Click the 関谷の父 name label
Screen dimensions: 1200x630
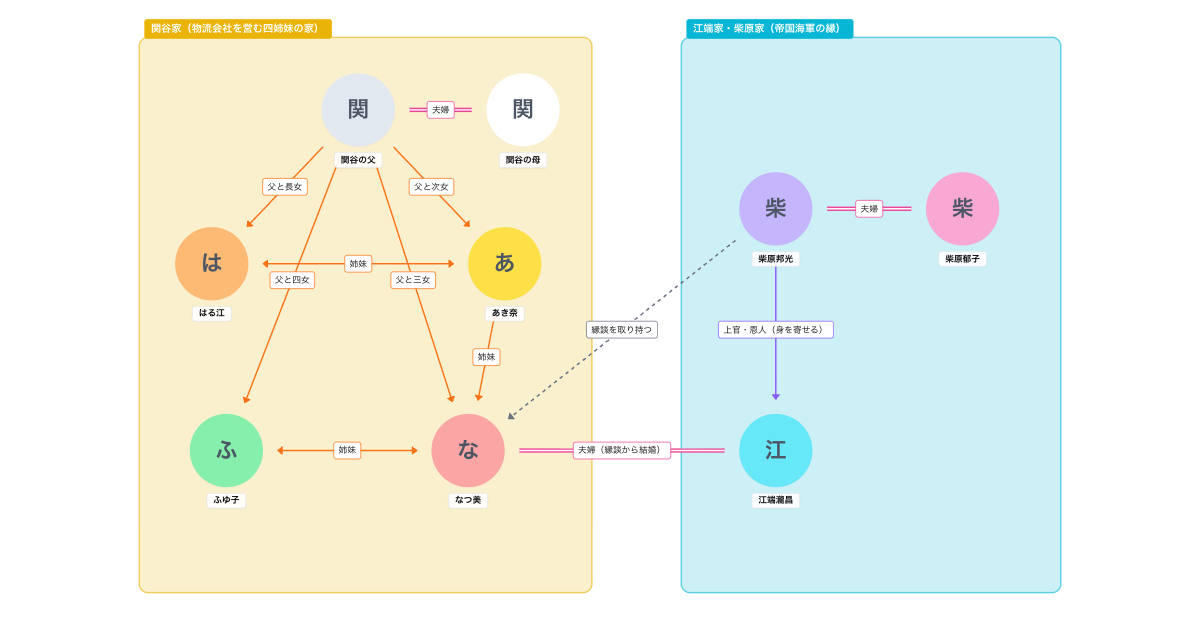358,160
